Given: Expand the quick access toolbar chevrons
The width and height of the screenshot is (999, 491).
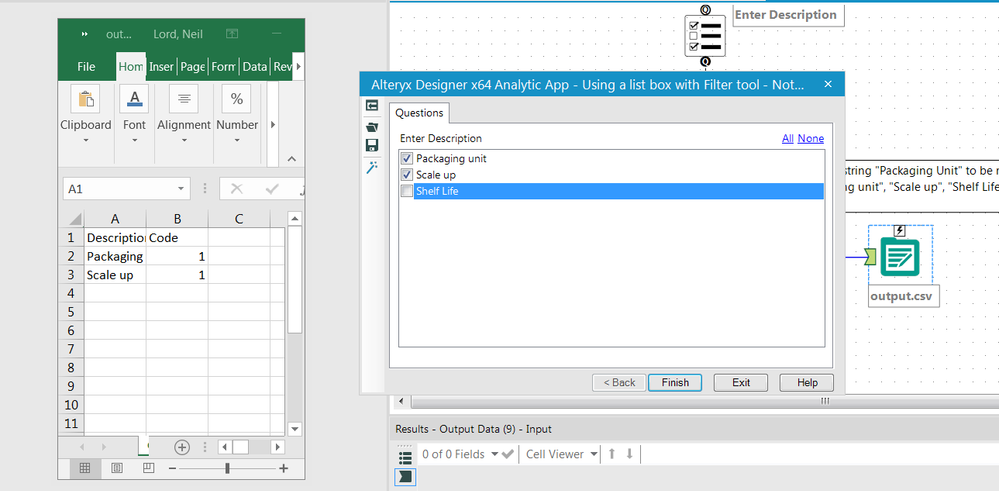Looking at the screenshot, I should tap(84, 34).
